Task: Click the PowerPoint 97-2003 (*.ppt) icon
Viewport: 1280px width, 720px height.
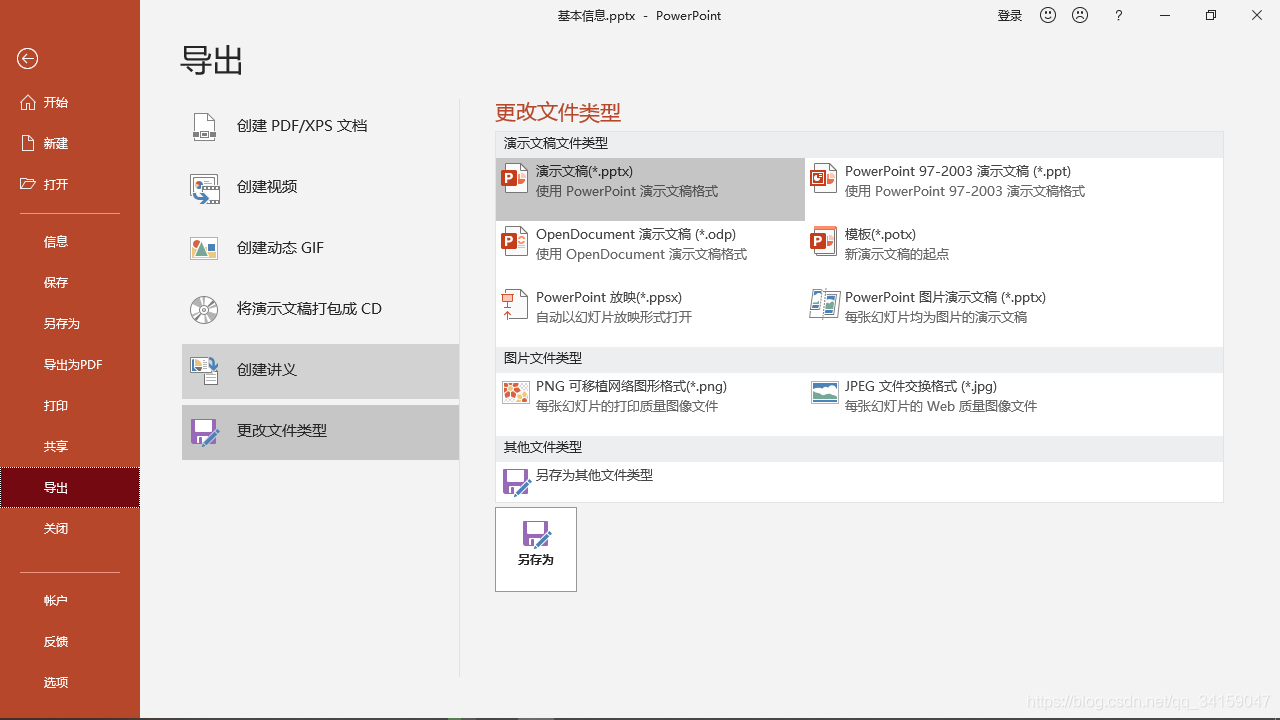Action: [823, 179]
